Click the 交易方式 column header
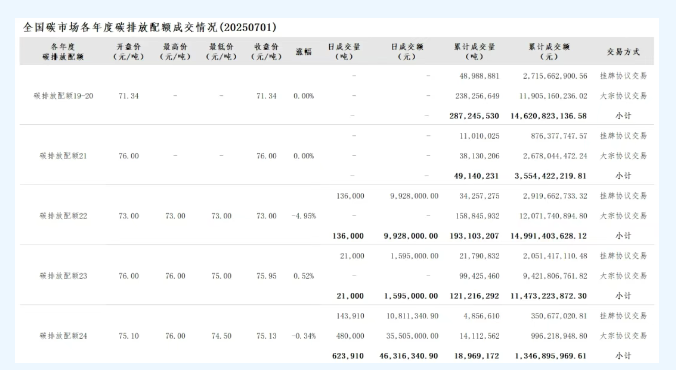The image size is (676, 370). (x=623, y=52)
